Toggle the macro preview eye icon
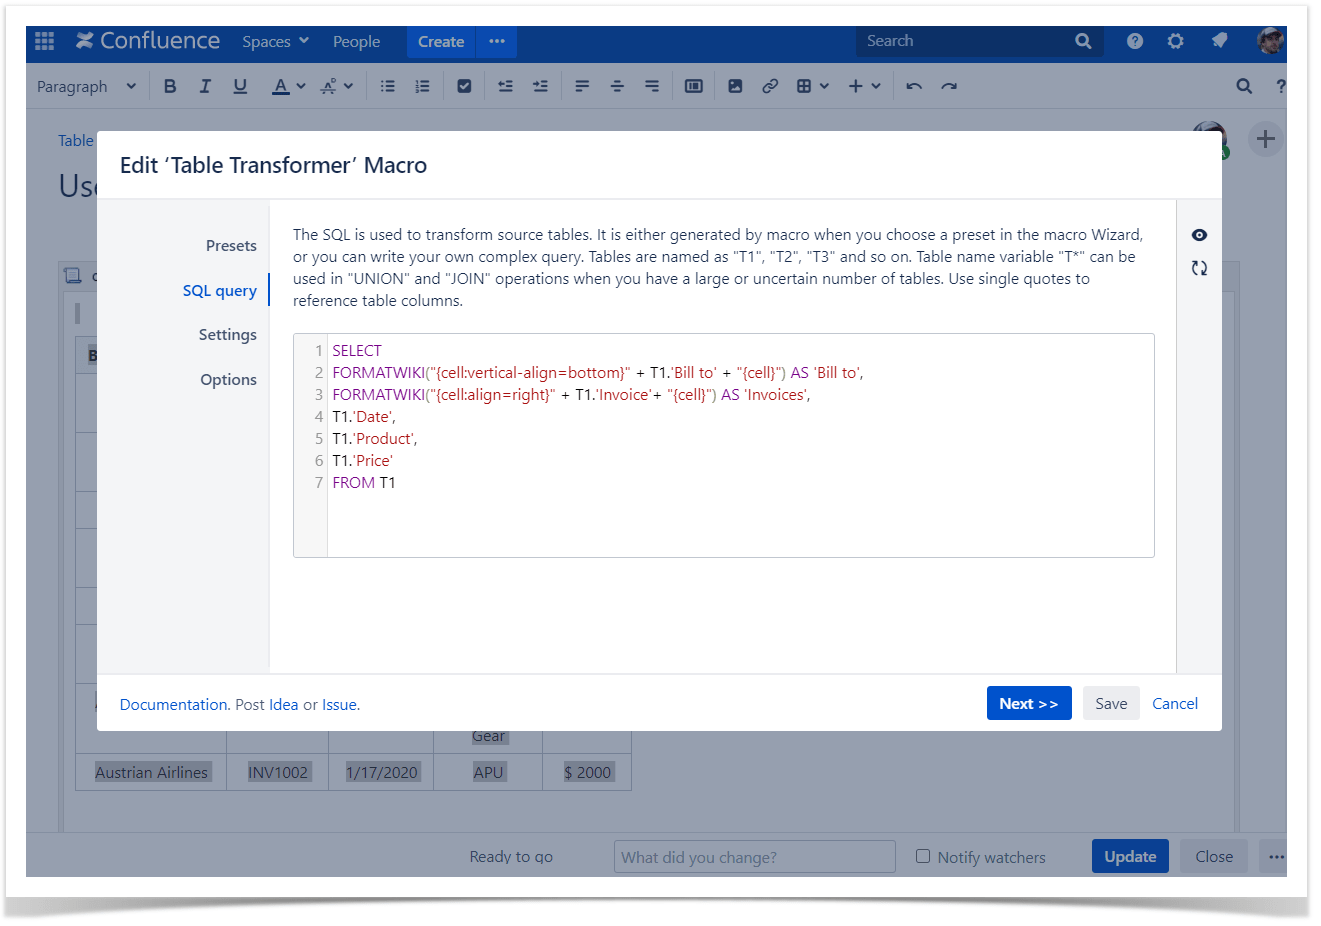The image size is (1321, 926). [x=1199, y=235]
